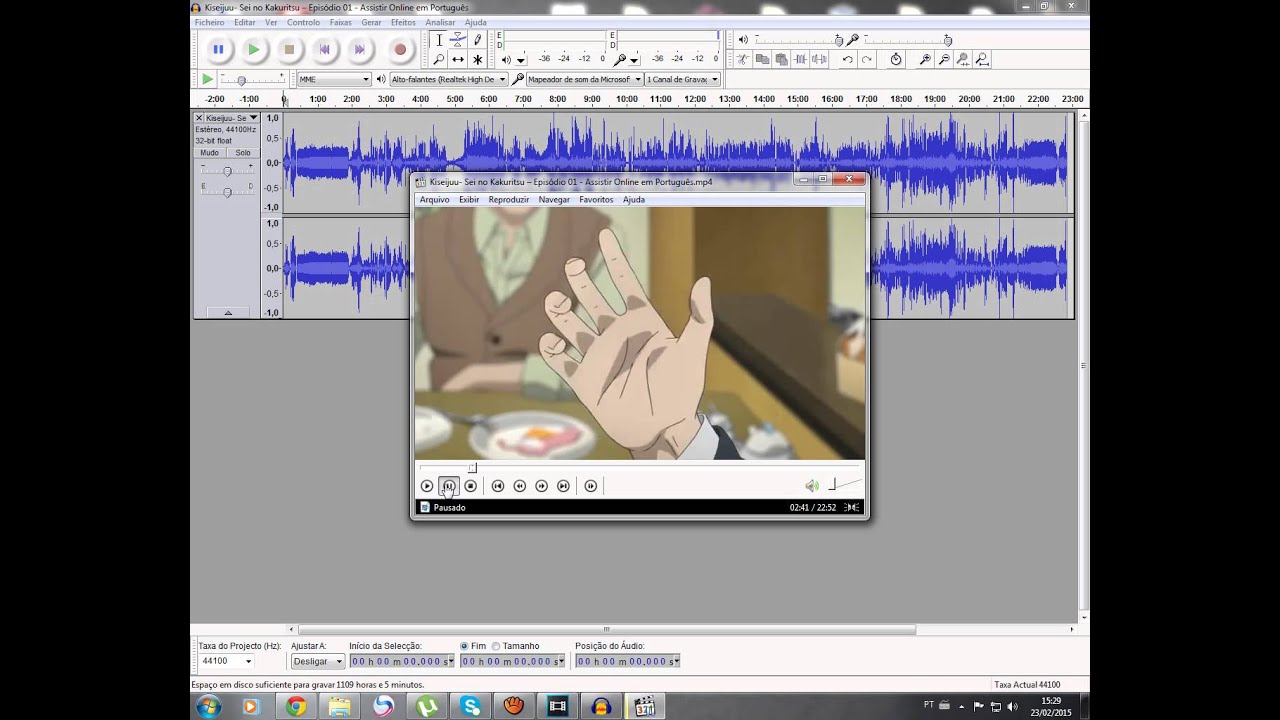
Task: Open the Alto-falantes output device dropdown
Action: 448,79
